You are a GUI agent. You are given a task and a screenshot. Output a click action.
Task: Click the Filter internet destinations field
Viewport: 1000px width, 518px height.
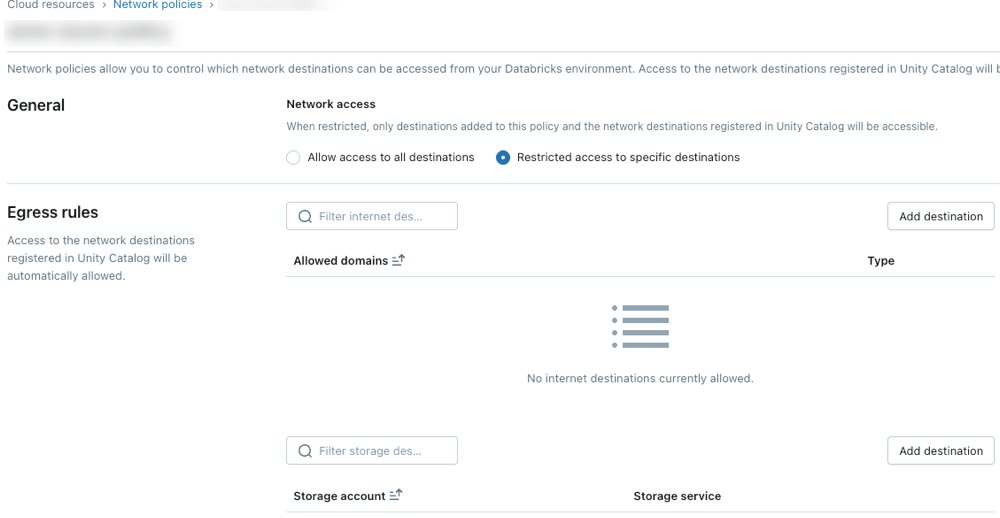[x=380, y=216]
